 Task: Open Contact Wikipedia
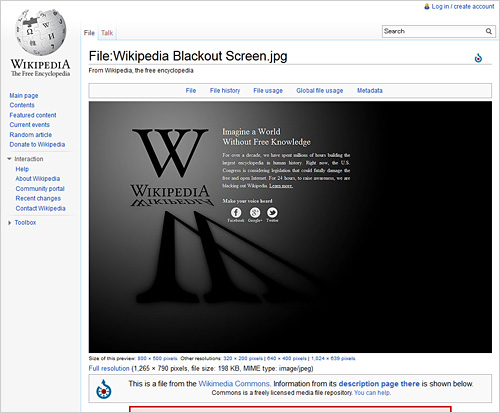click(x=40, y=208)
